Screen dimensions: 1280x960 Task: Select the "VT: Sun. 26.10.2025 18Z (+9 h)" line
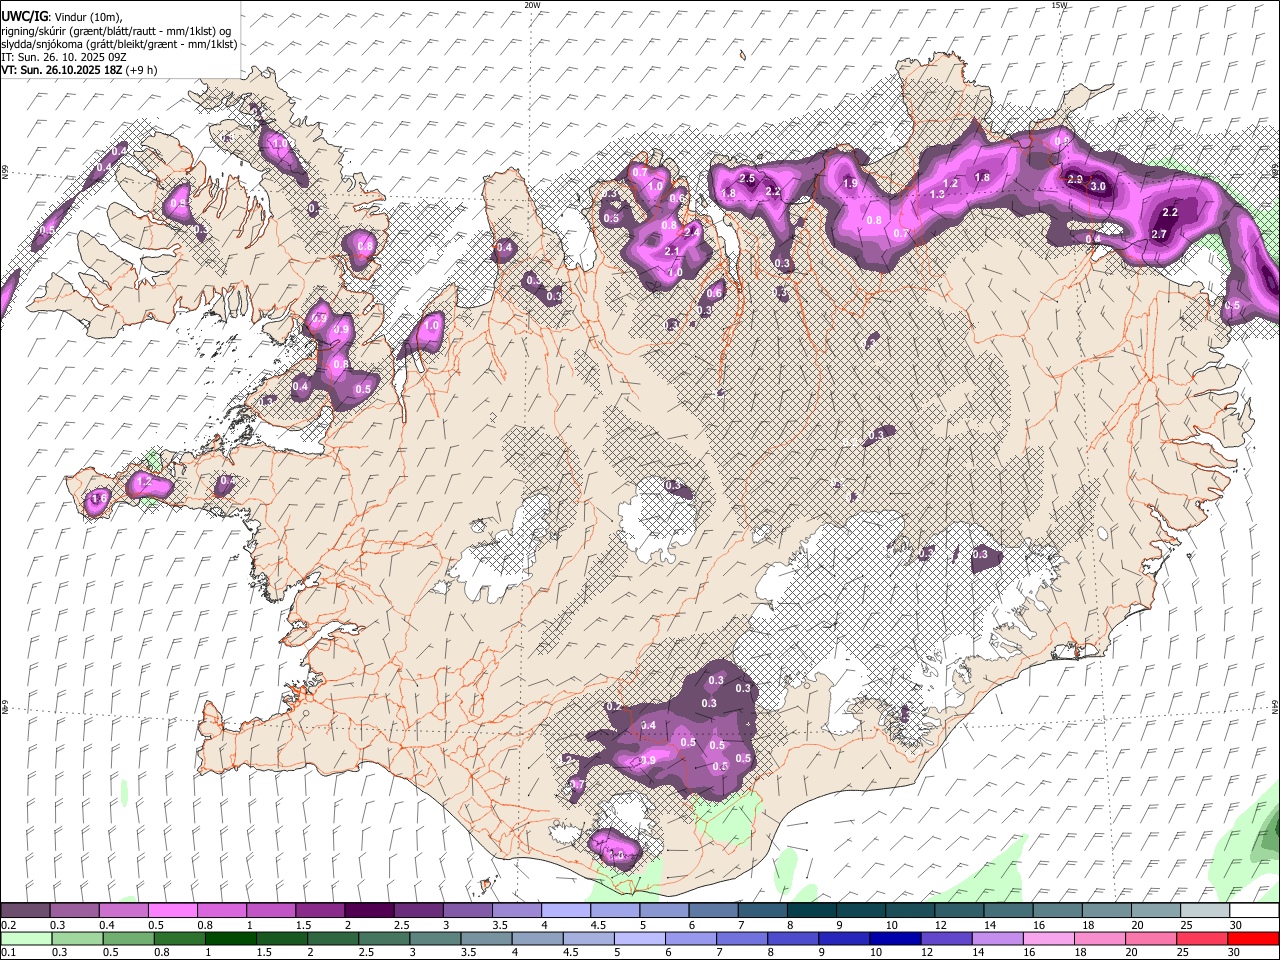[x=80, y=70]
